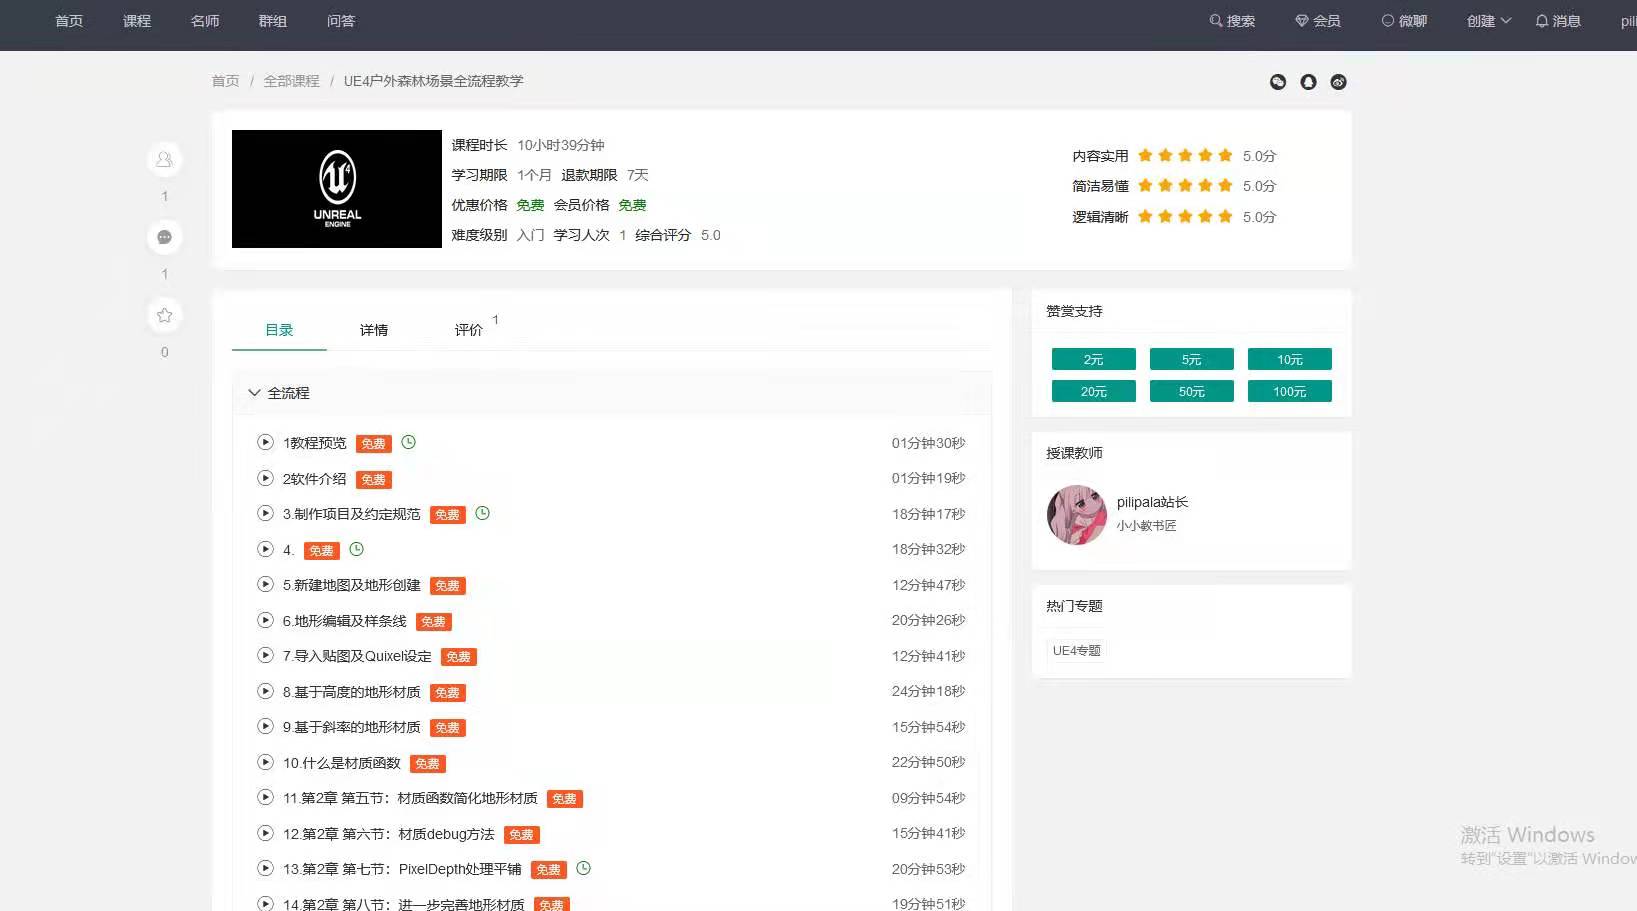Click the Unreal Engine course thumbnail
The height and width of the screenshot is (911, 1637).
[x=337, y=189]
